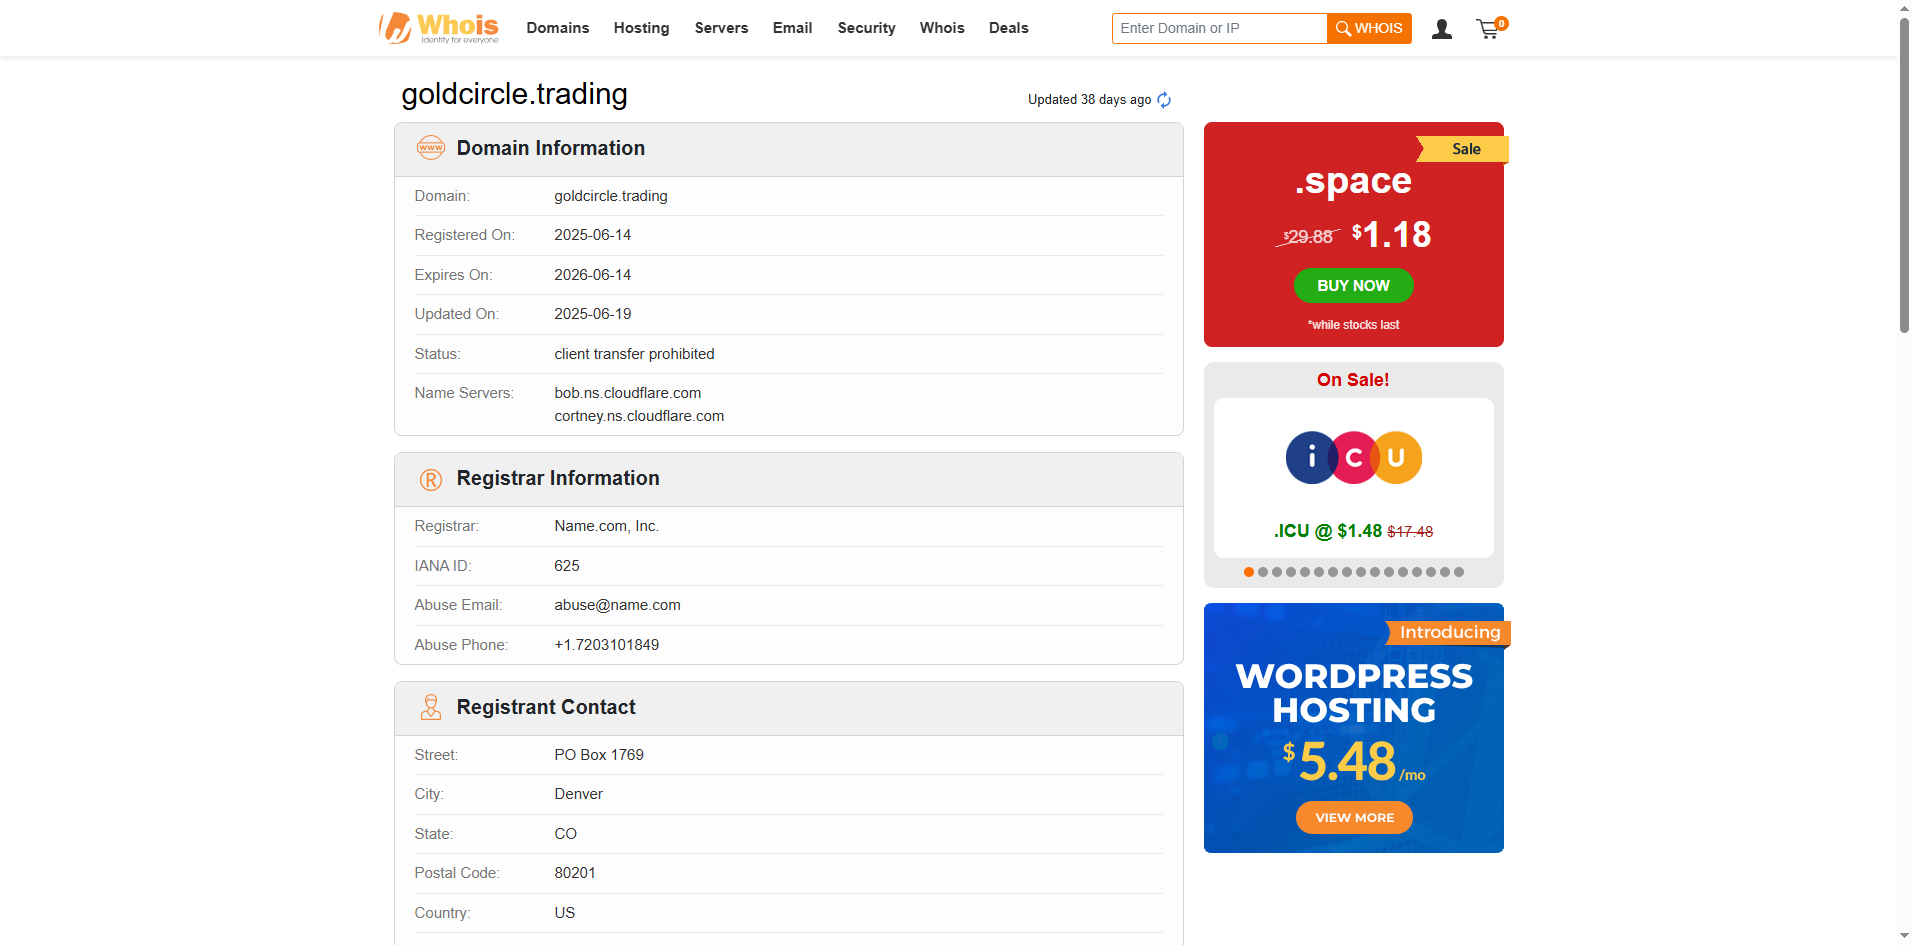Click the VIEW MORE WordPress hosting button
The width and height of the screenshot is (1912, 945).
pyautogui.click(x=1354, y=817)
